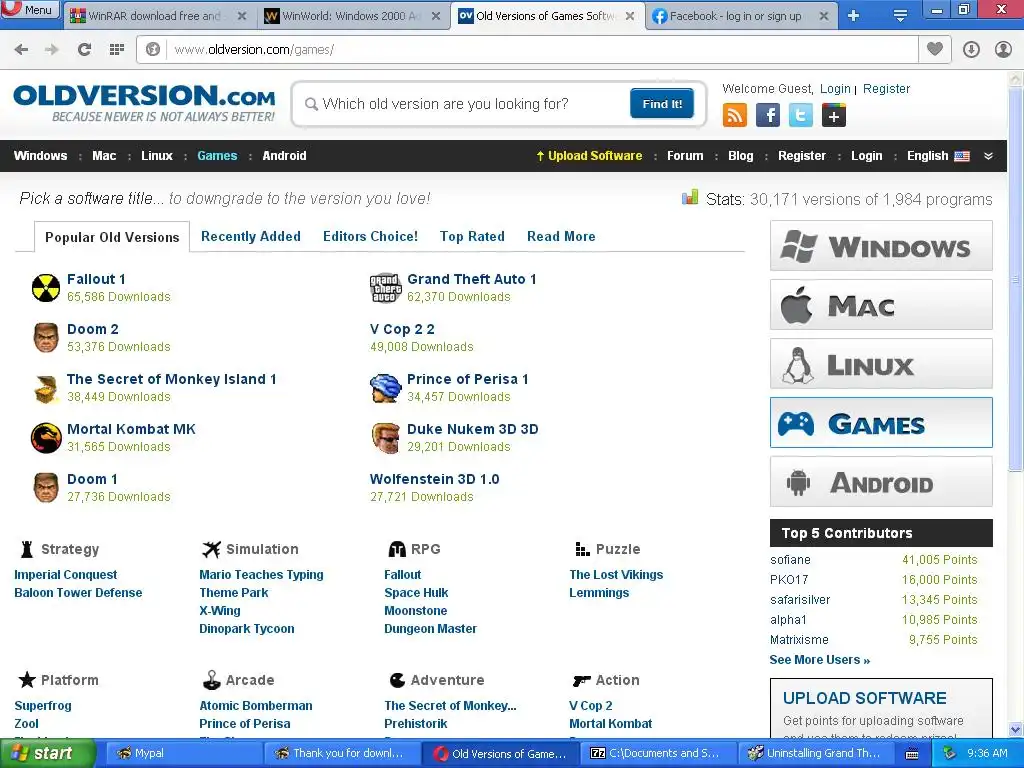Open Windows in the navigation bar

click(x=40, y=156)
